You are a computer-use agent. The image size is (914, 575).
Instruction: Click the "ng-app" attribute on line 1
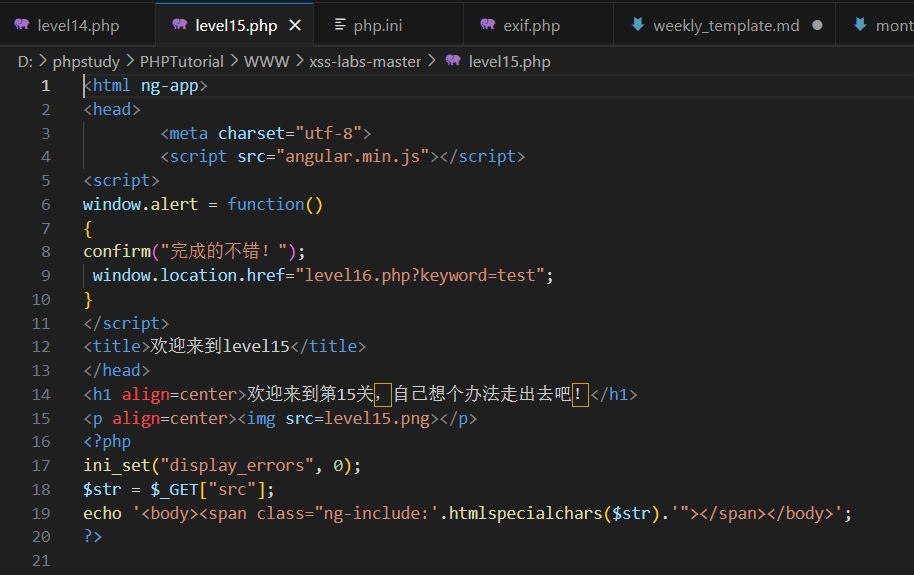tap(170, 86)
